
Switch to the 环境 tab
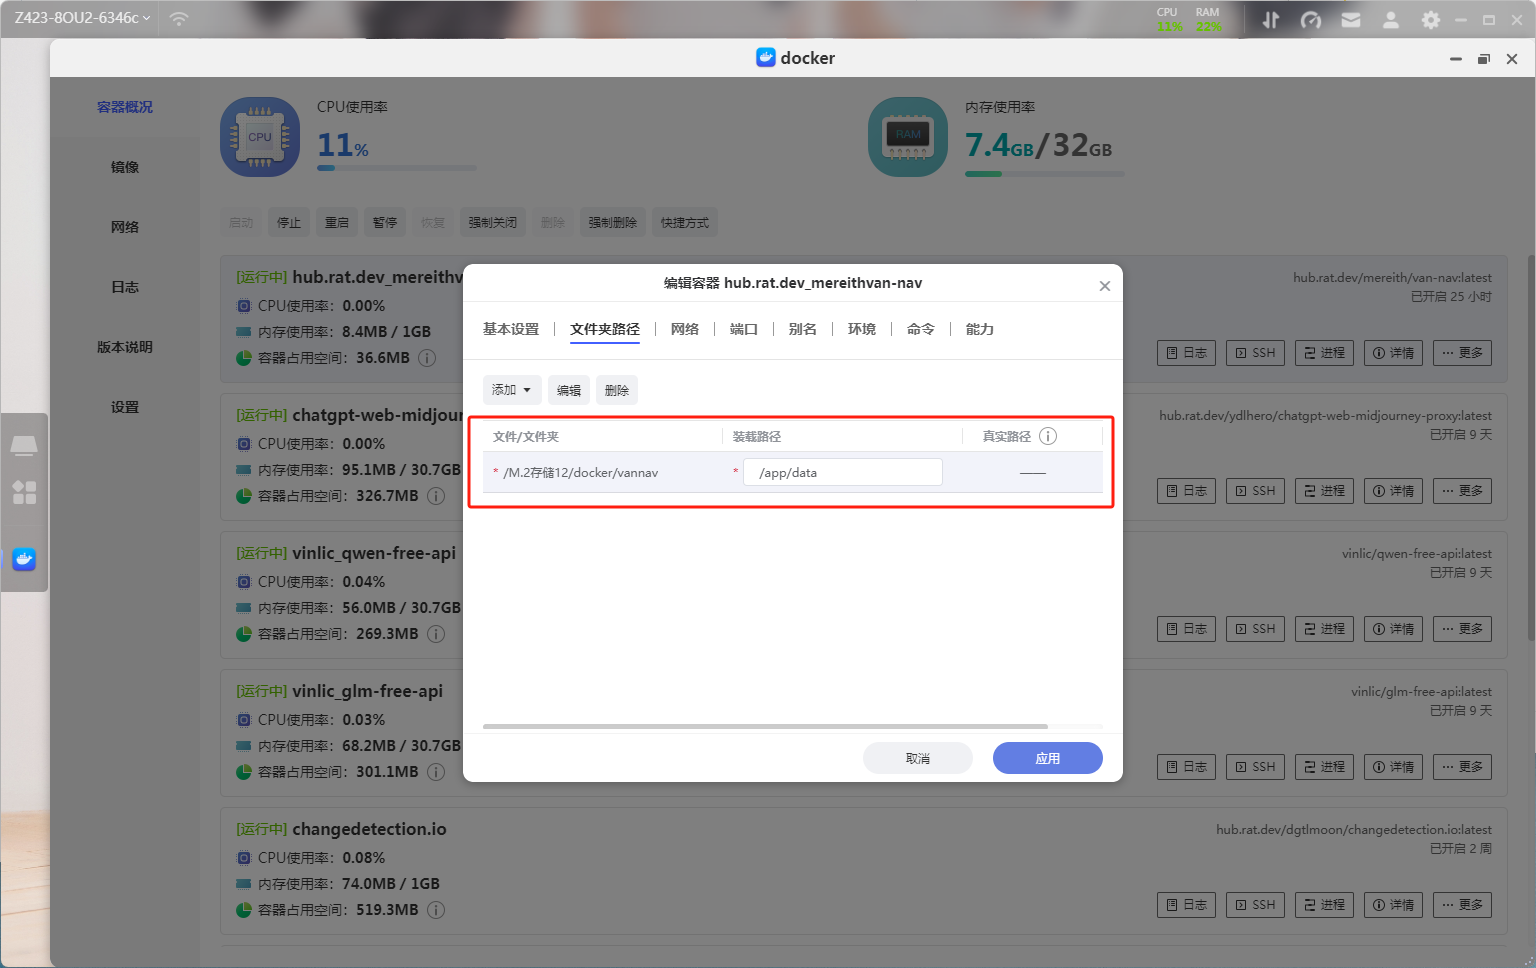pyautogui.click(x=862, y=329)
